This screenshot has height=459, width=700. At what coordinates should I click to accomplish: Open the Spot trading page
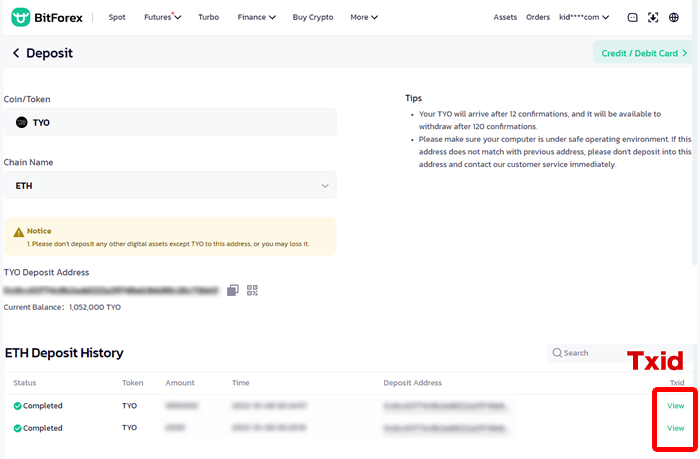117,17
